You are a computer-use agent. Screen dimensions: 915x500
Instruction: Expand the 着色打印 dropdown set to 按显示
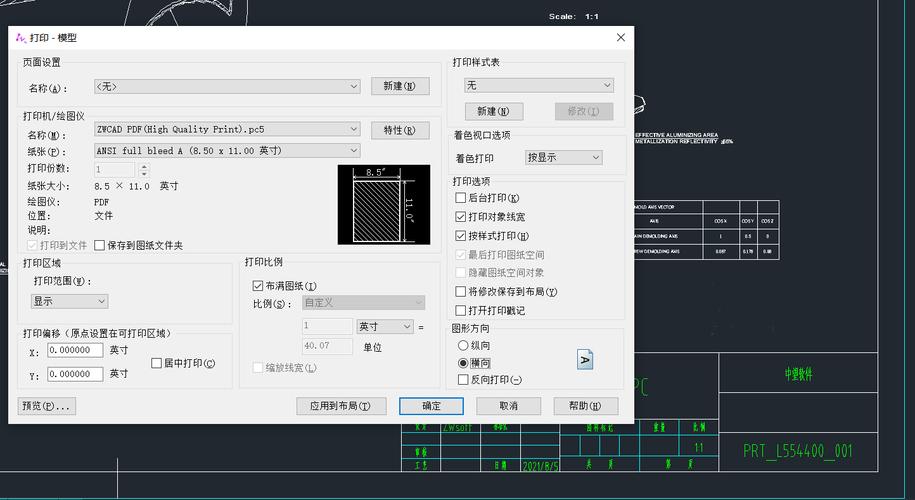pyautogui.click(x=564, y=158)
